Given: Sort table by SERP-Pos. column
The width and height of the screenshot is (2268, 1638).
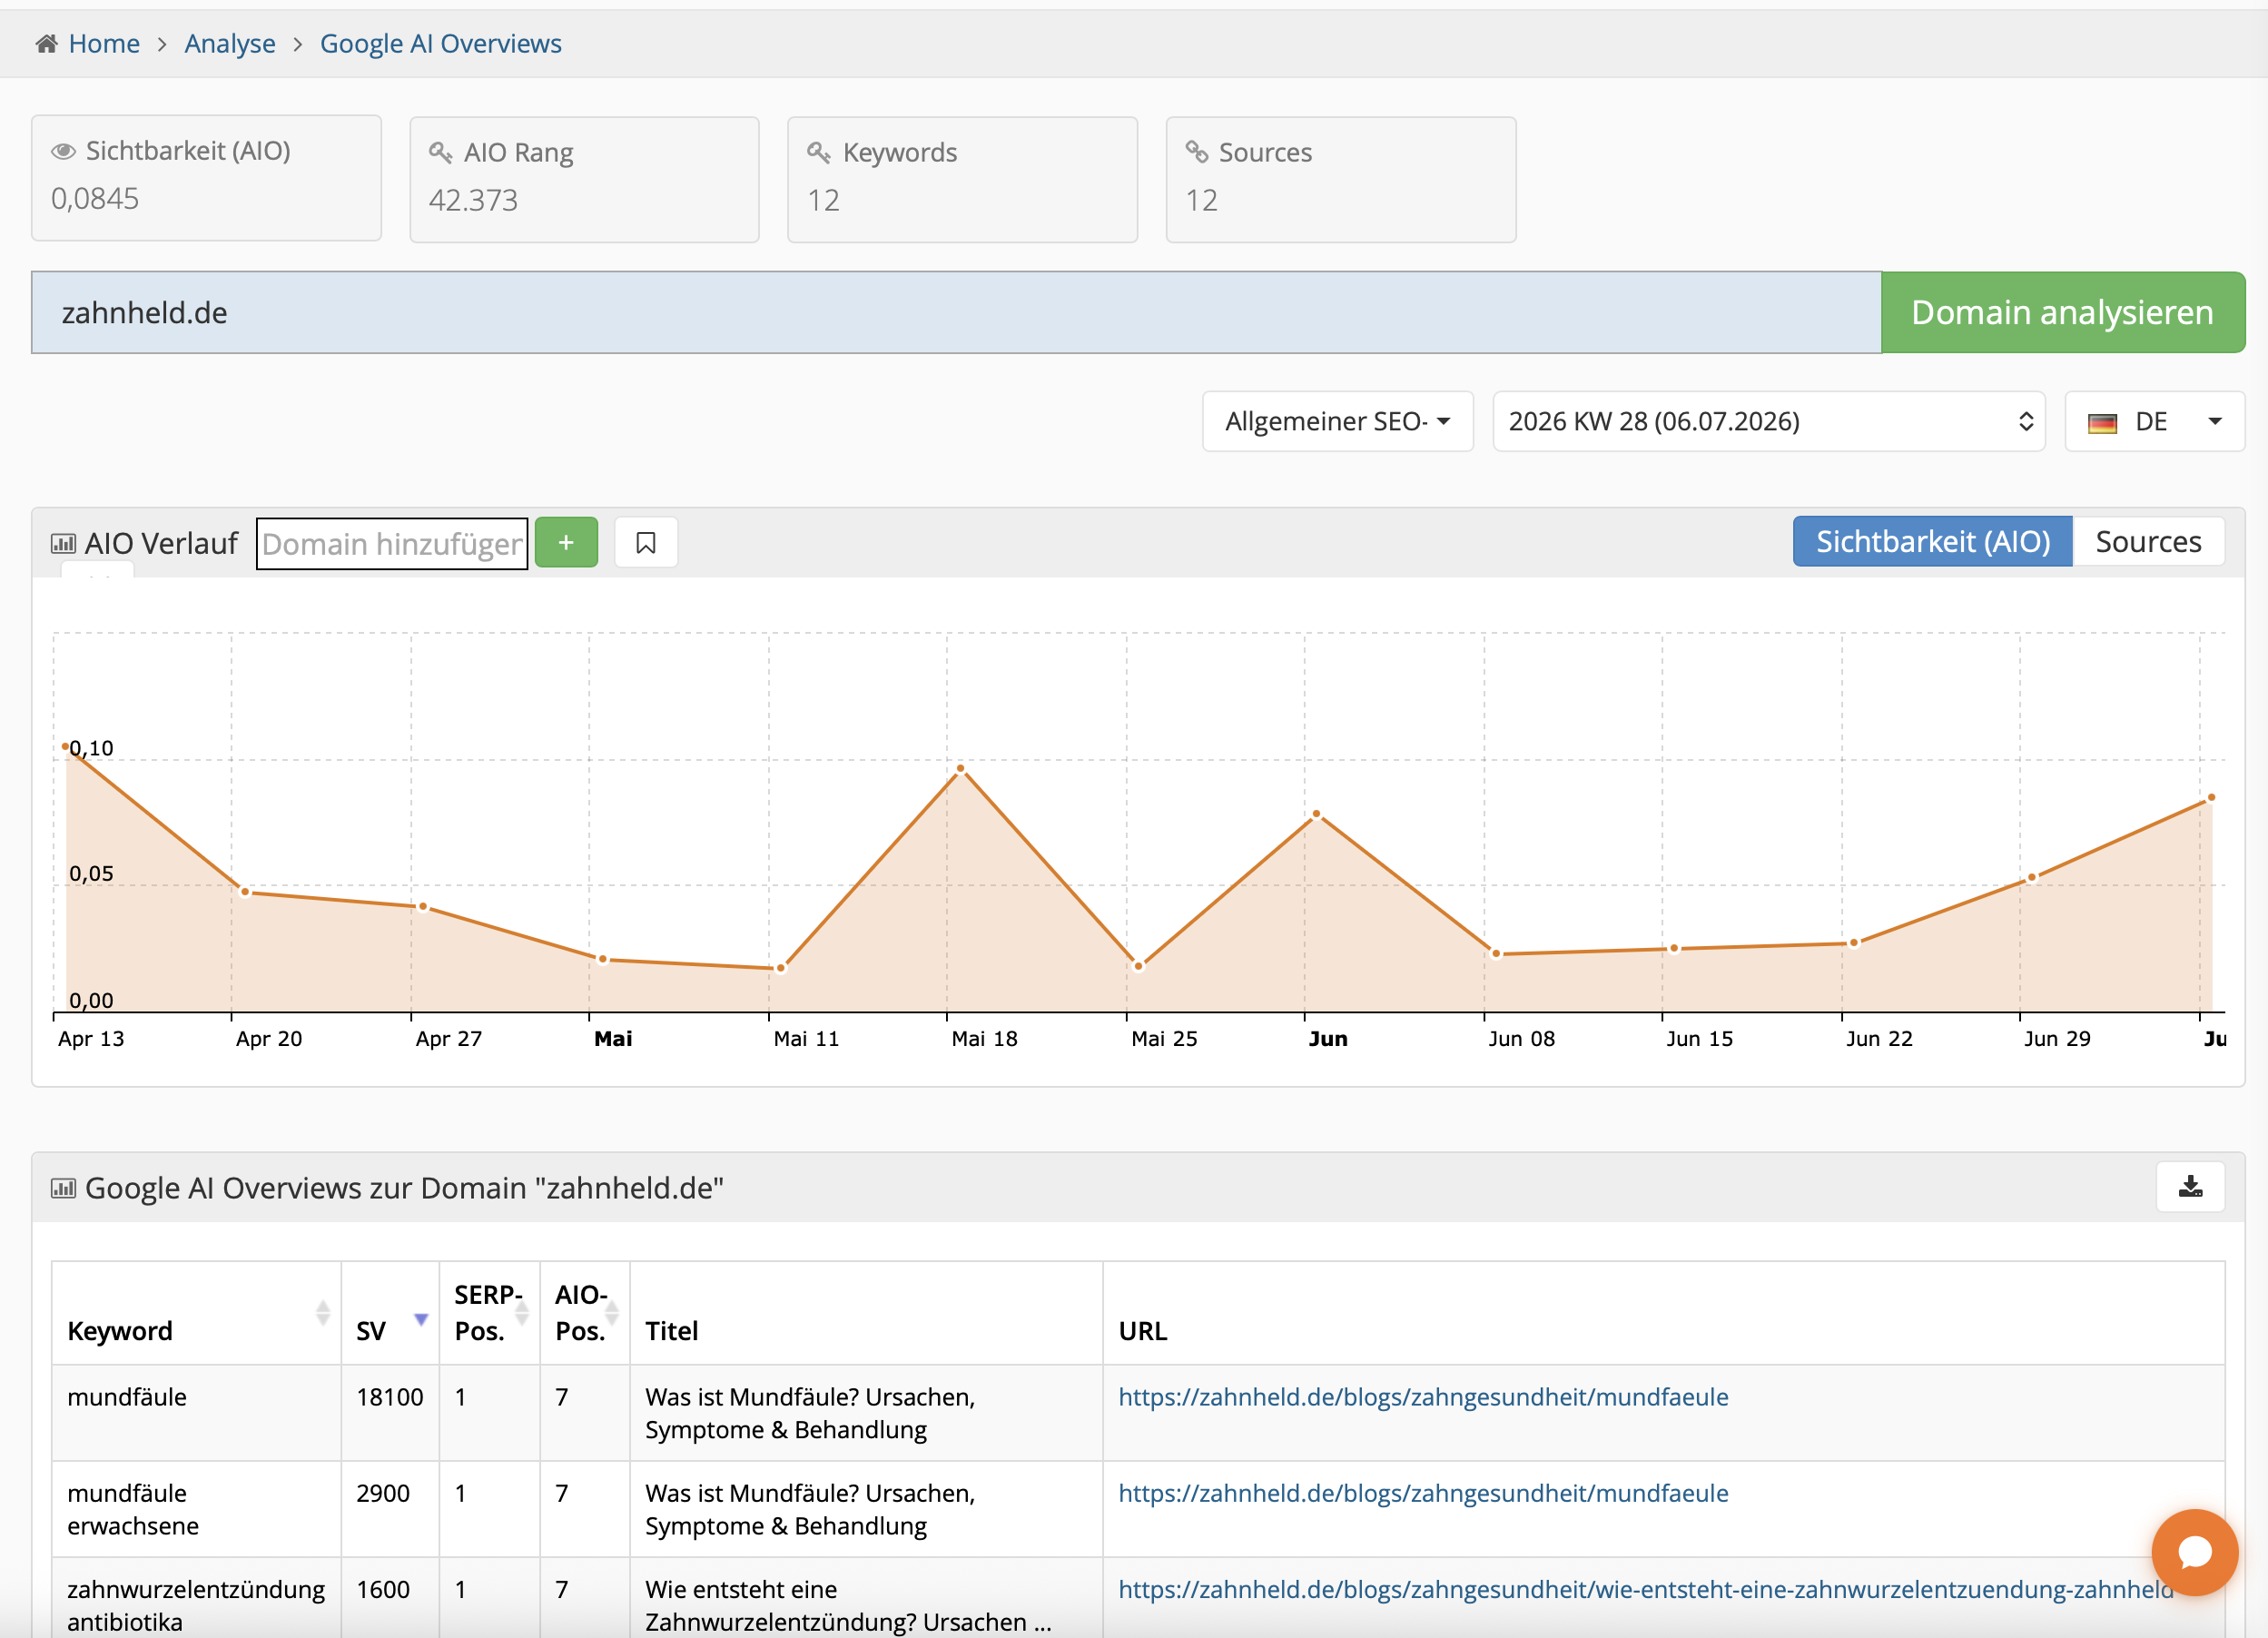Looking at the screenshot, I should click(x=490, y=1313).
